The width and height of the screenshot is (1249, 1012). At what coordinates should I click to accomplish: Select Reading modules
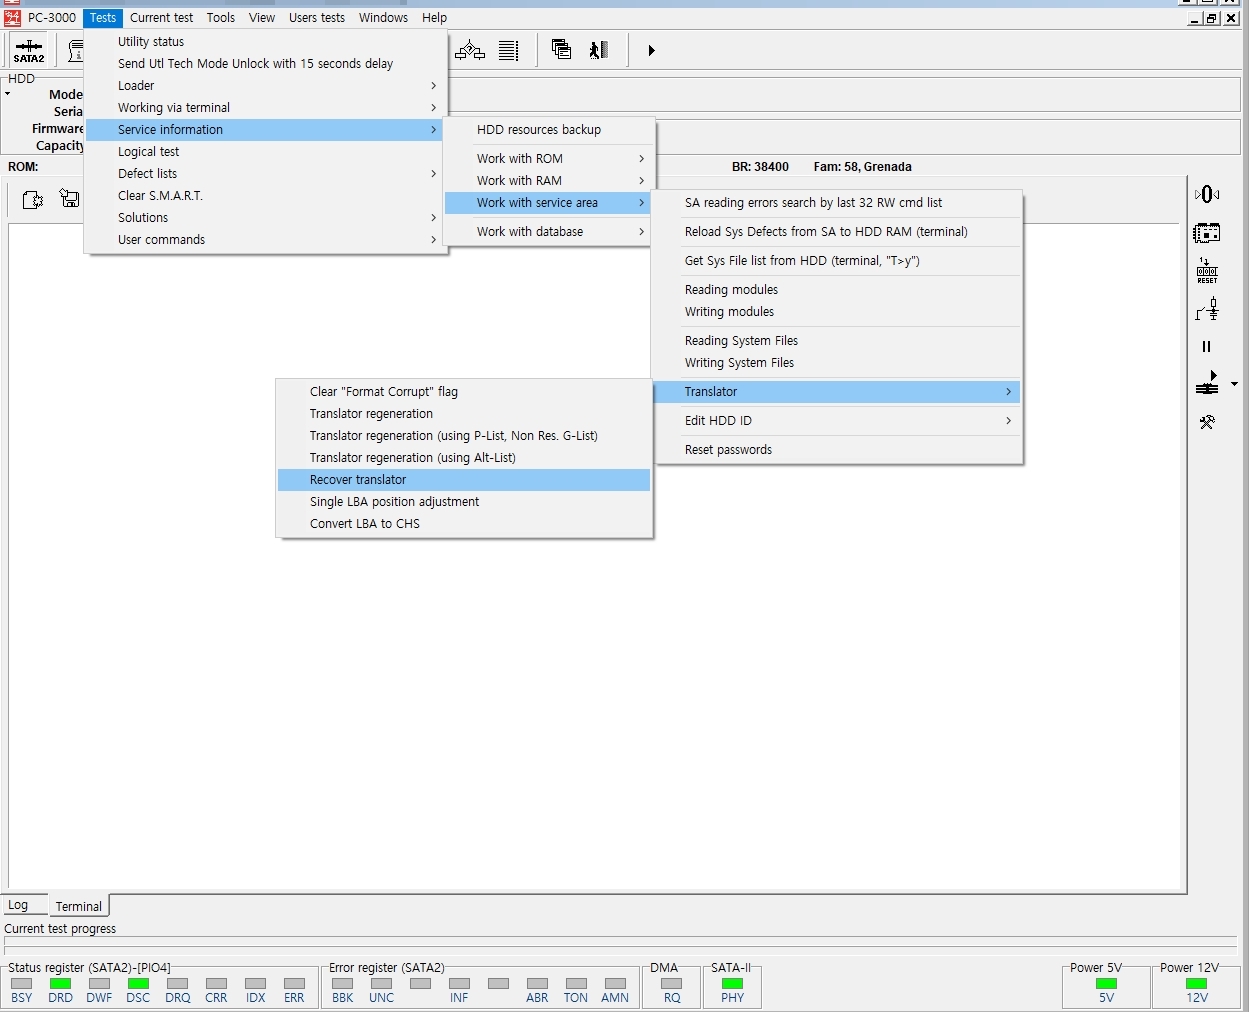click(x=837, y=290)
